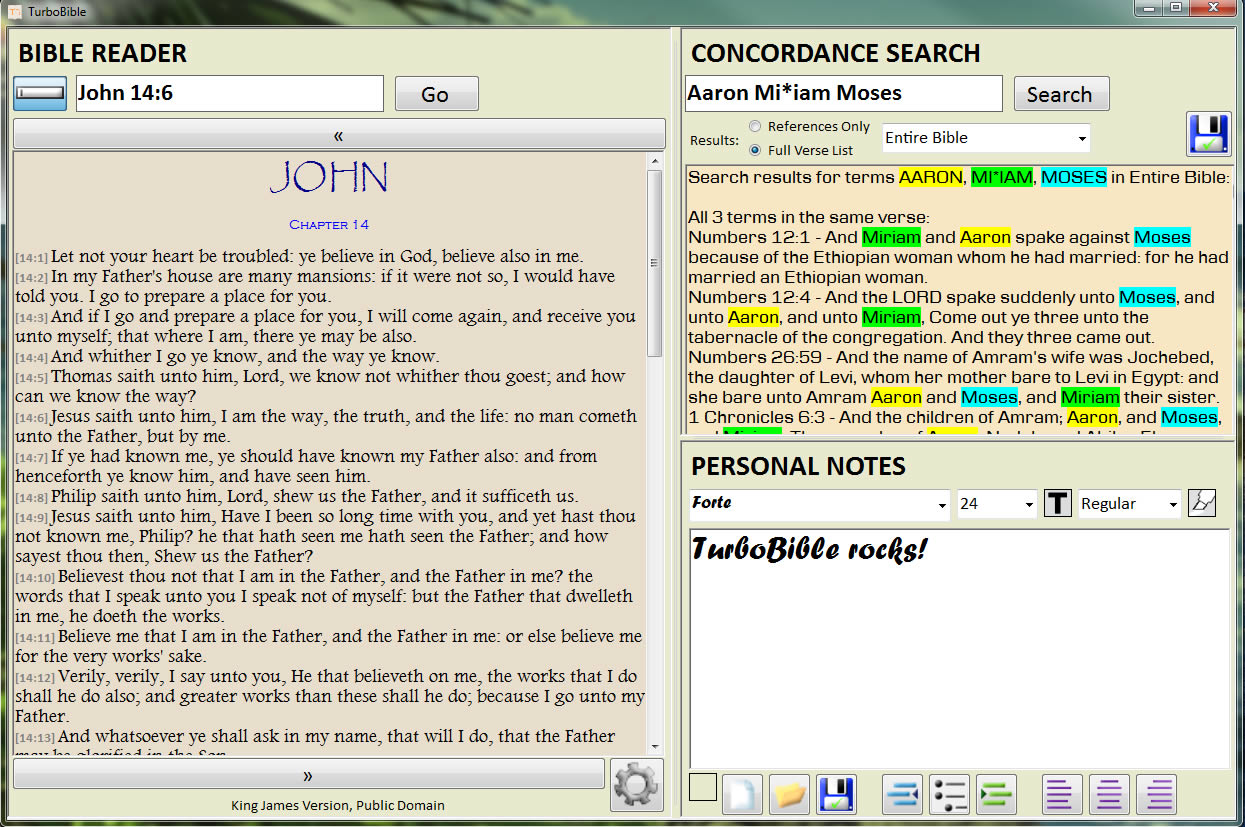
Task: Decrease indent with the blue outdent icon
Action: click(x=902, y=795)
